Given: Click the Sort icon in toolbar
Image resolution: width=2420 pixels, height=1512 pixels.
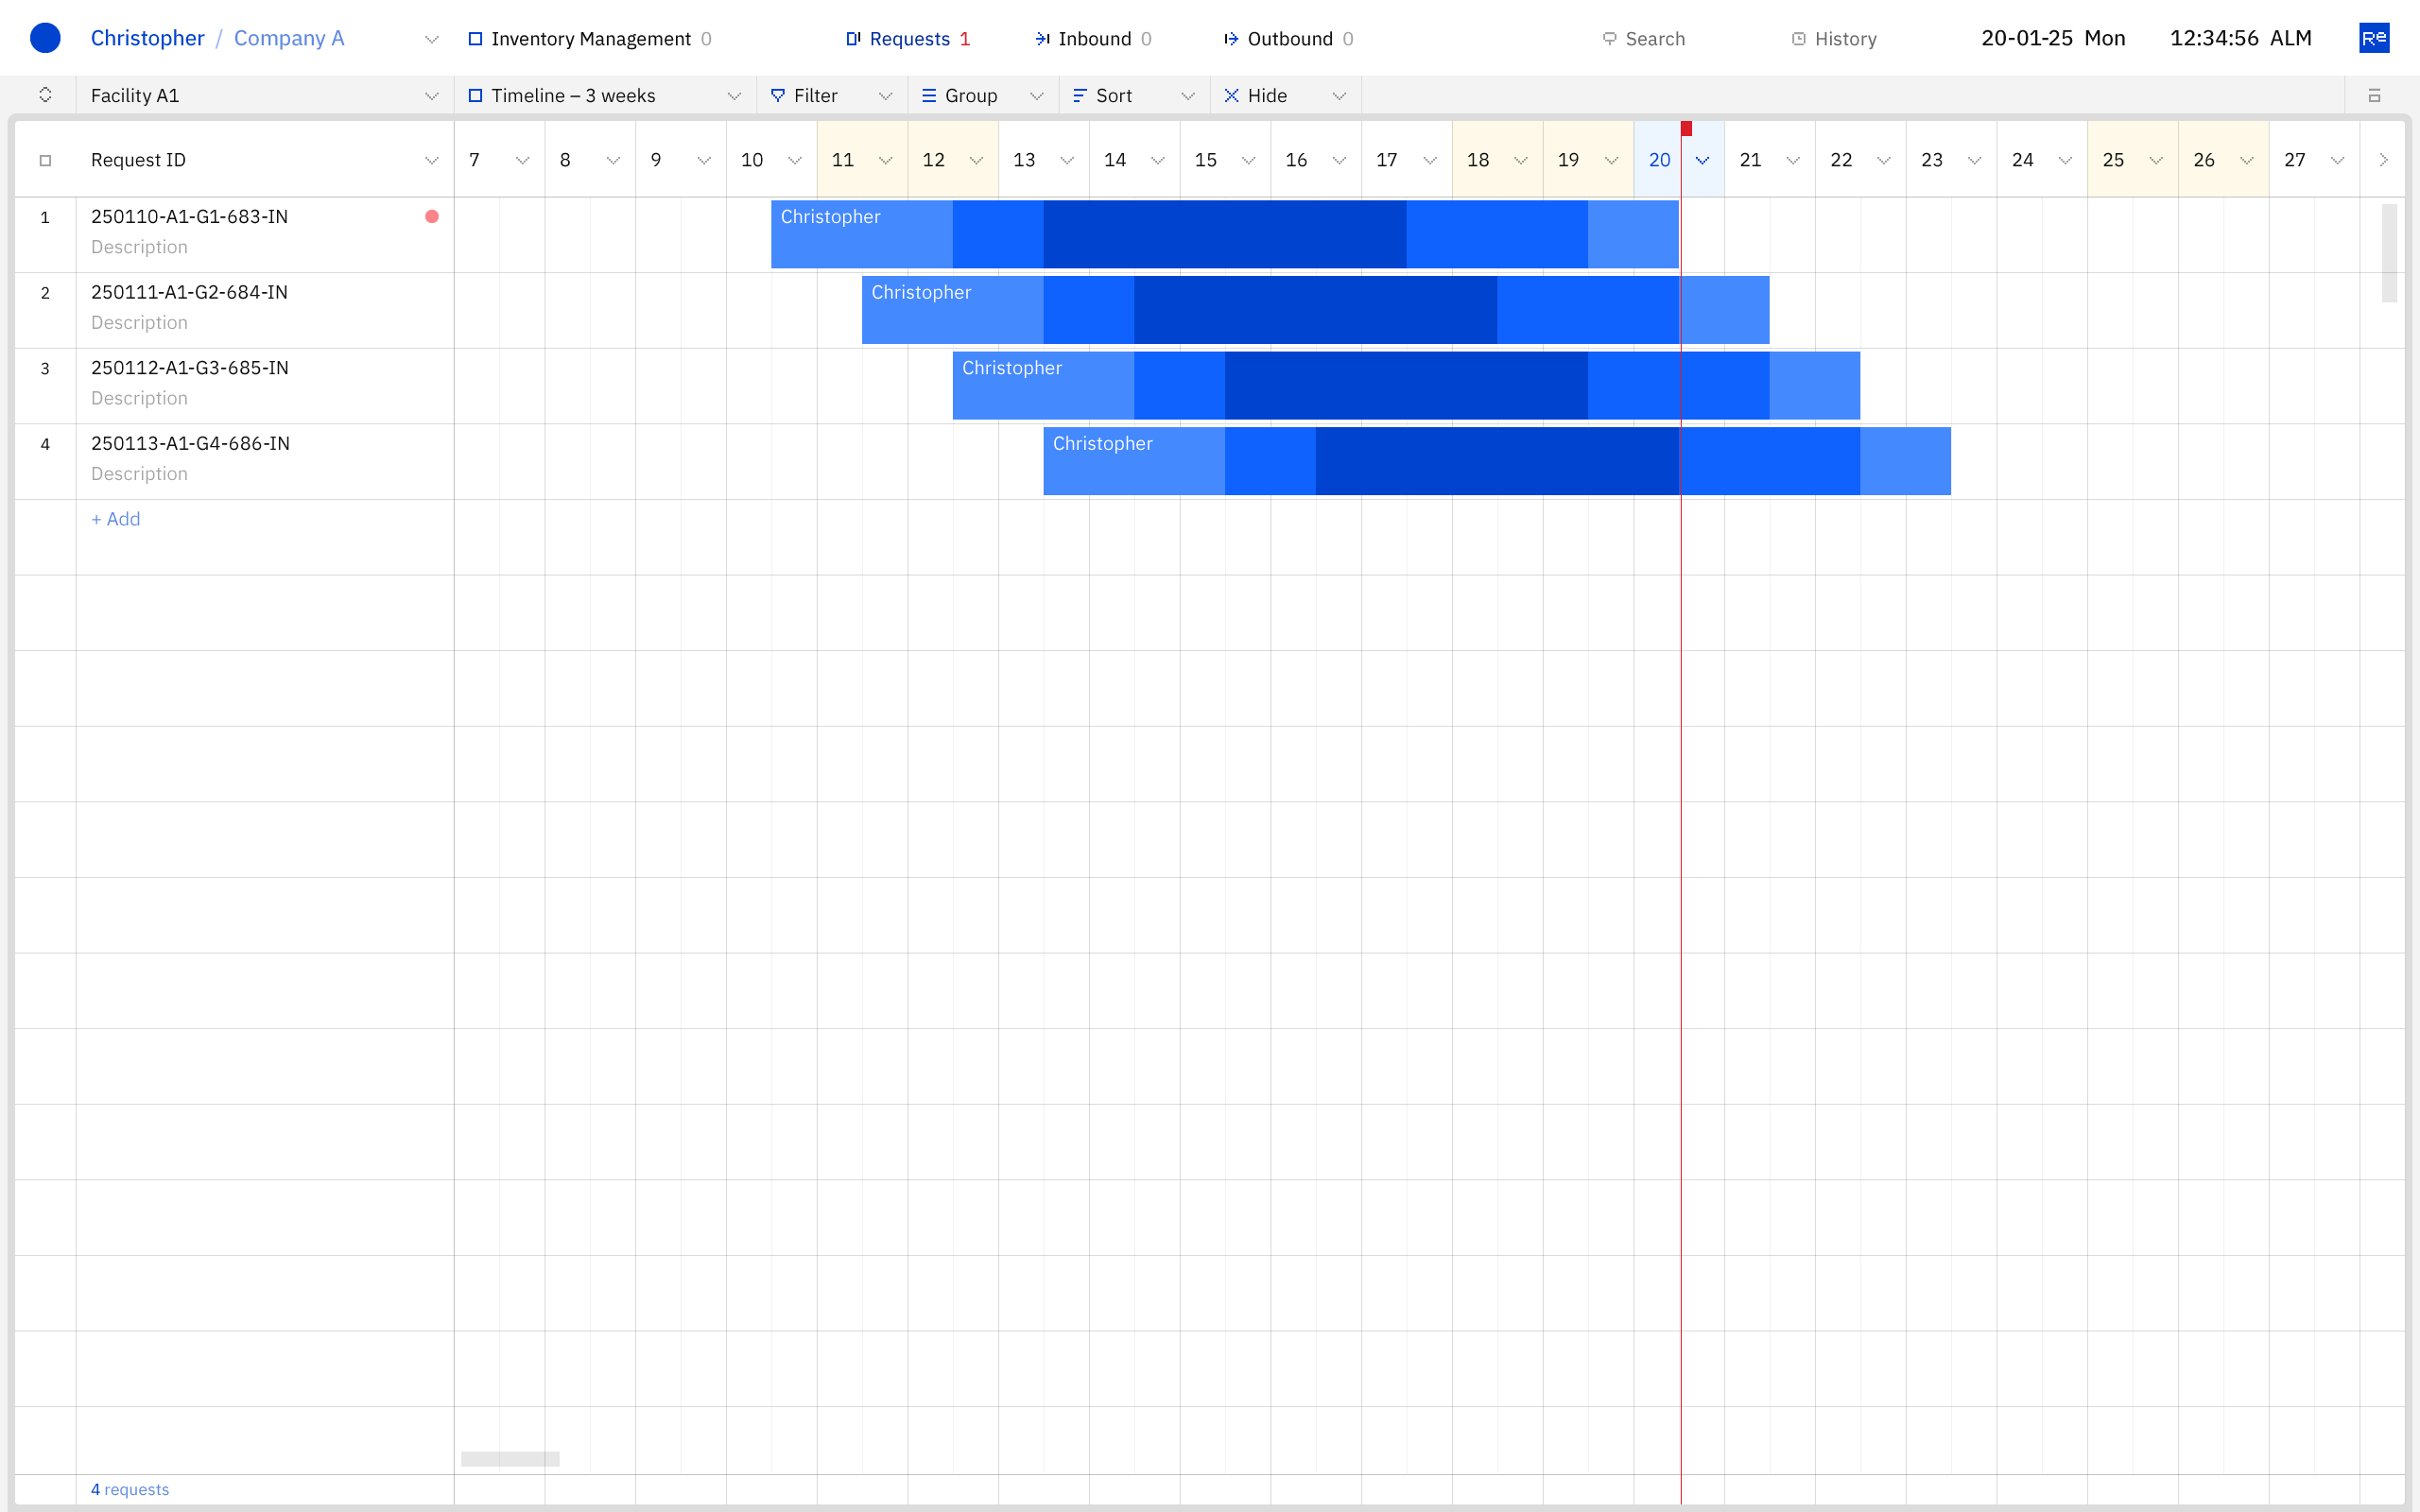Looking at the screenshot, I should [1079, 96].
